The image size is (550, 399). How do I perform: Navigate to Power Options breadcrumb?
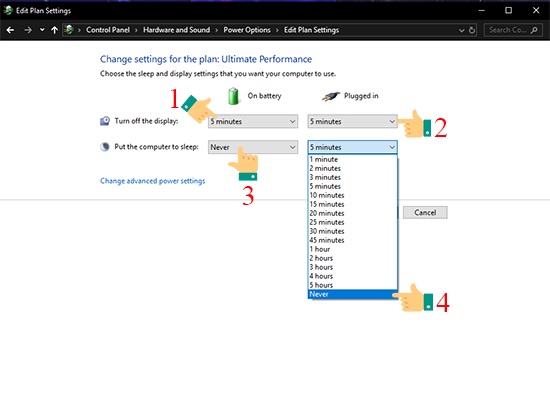click(x=247, y=30)
